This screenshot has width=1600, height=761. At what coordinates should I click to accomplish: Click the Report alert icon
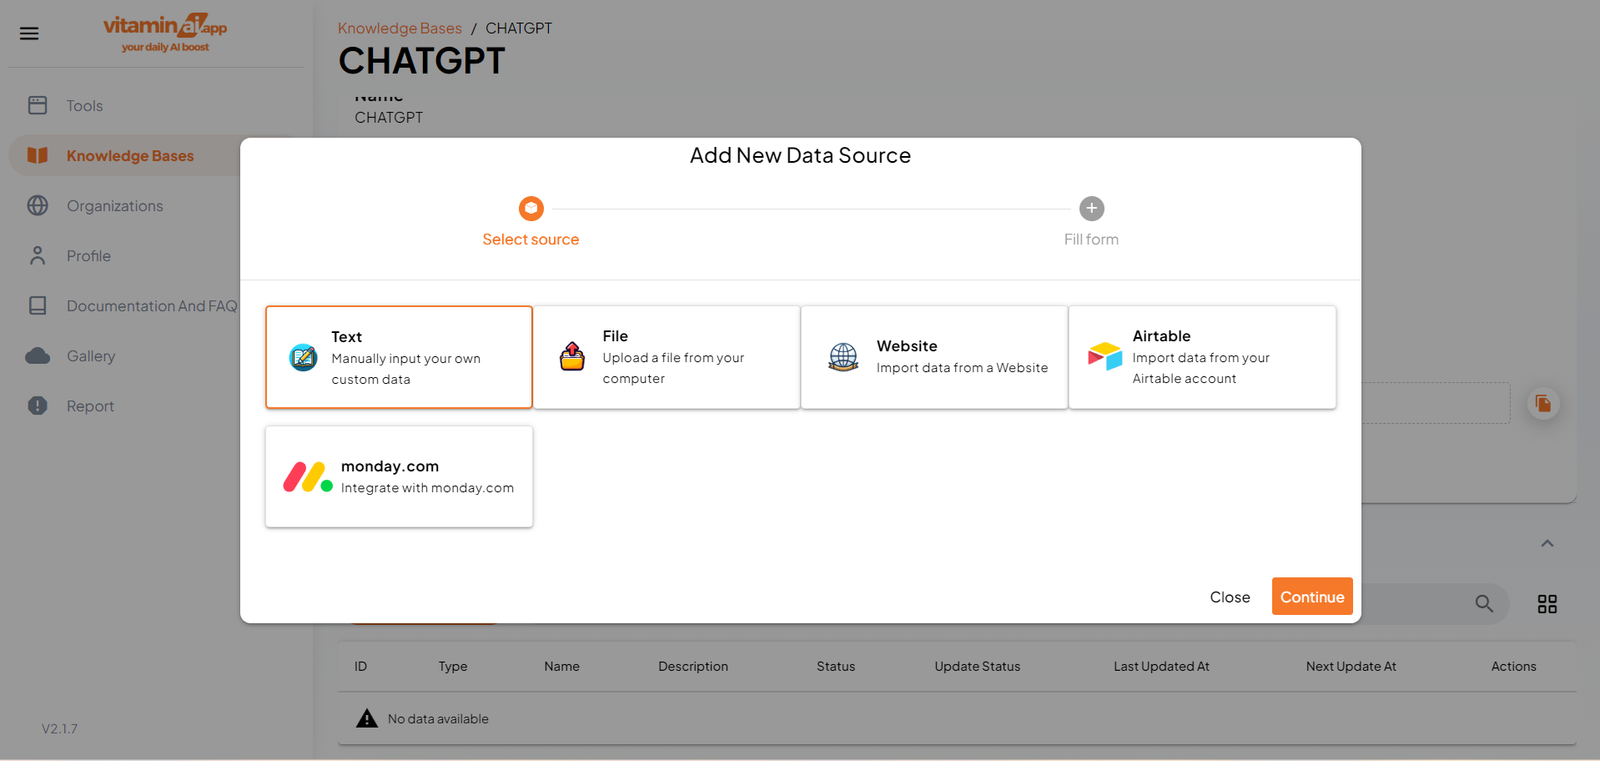(38, 405)
